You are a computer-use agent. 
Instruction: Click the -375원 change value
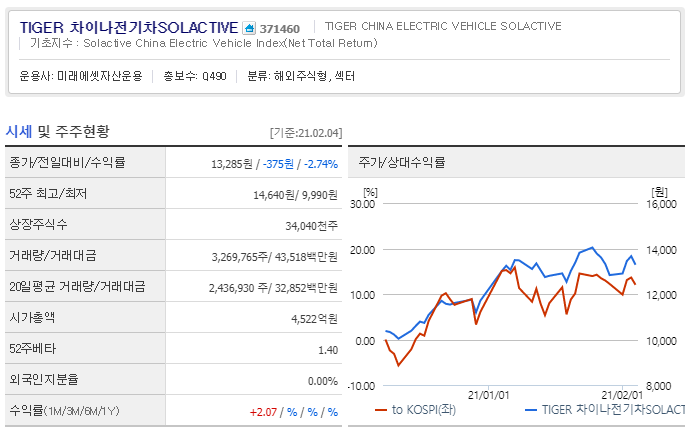pos(278,164)
